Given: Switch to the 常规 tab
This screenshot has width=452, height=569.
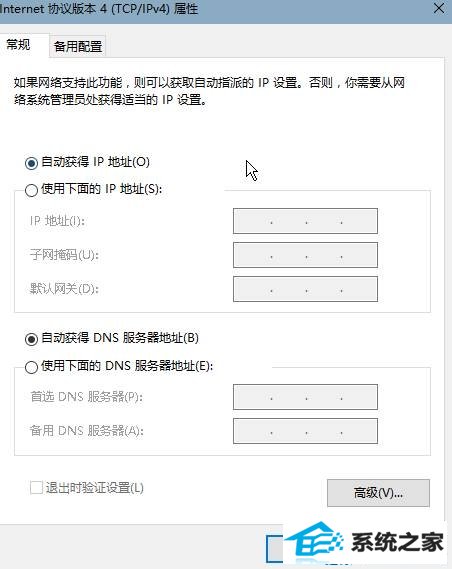Looking at the screenshot, I should coord(18,45).
